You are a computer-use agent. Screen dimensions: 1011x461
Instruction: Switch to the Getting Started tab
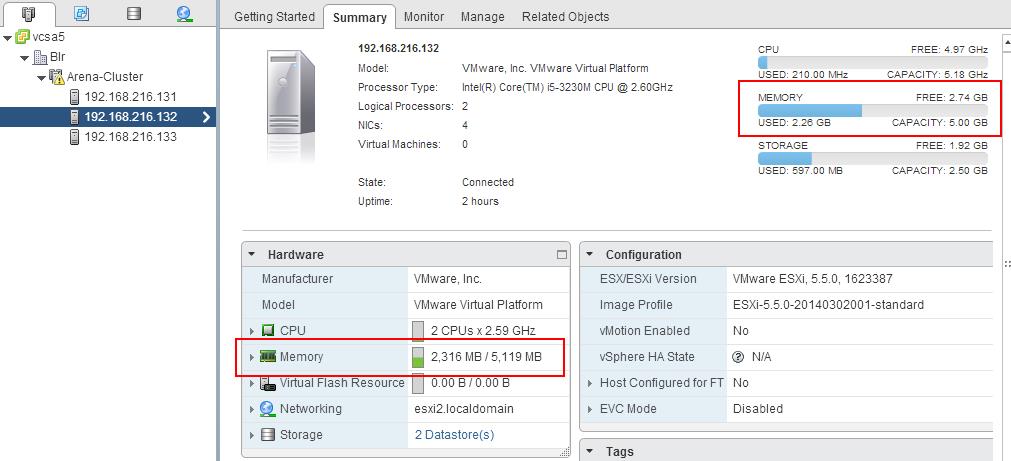coord(274,17)
